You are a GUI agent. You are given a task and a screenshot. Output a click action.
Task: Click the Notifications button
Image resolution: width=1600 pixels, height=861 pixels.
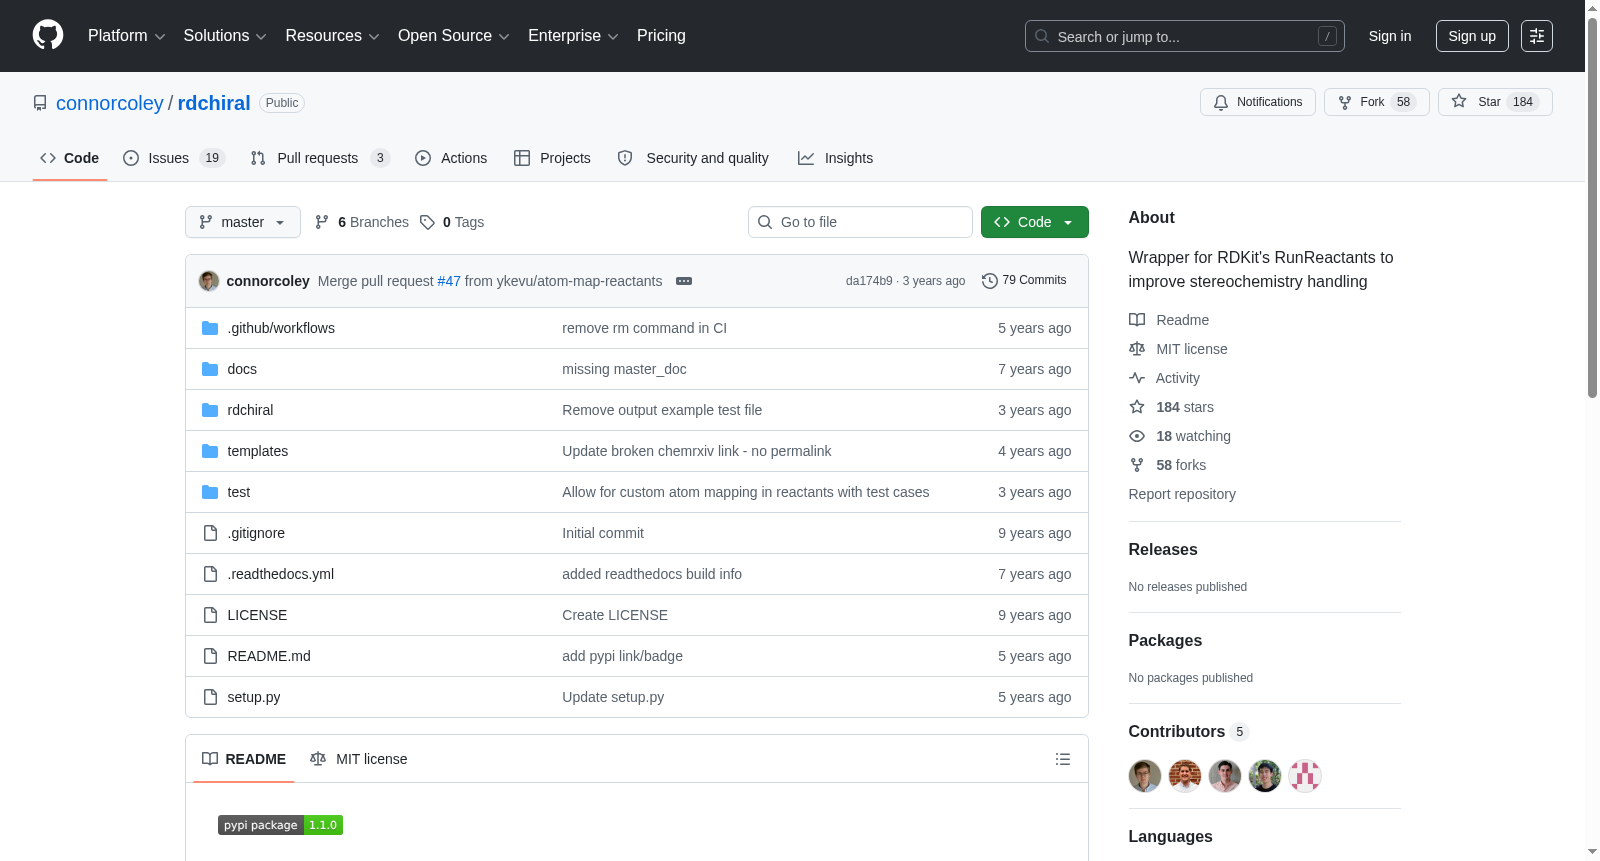pyautogui.click(x=1258, y=102)
